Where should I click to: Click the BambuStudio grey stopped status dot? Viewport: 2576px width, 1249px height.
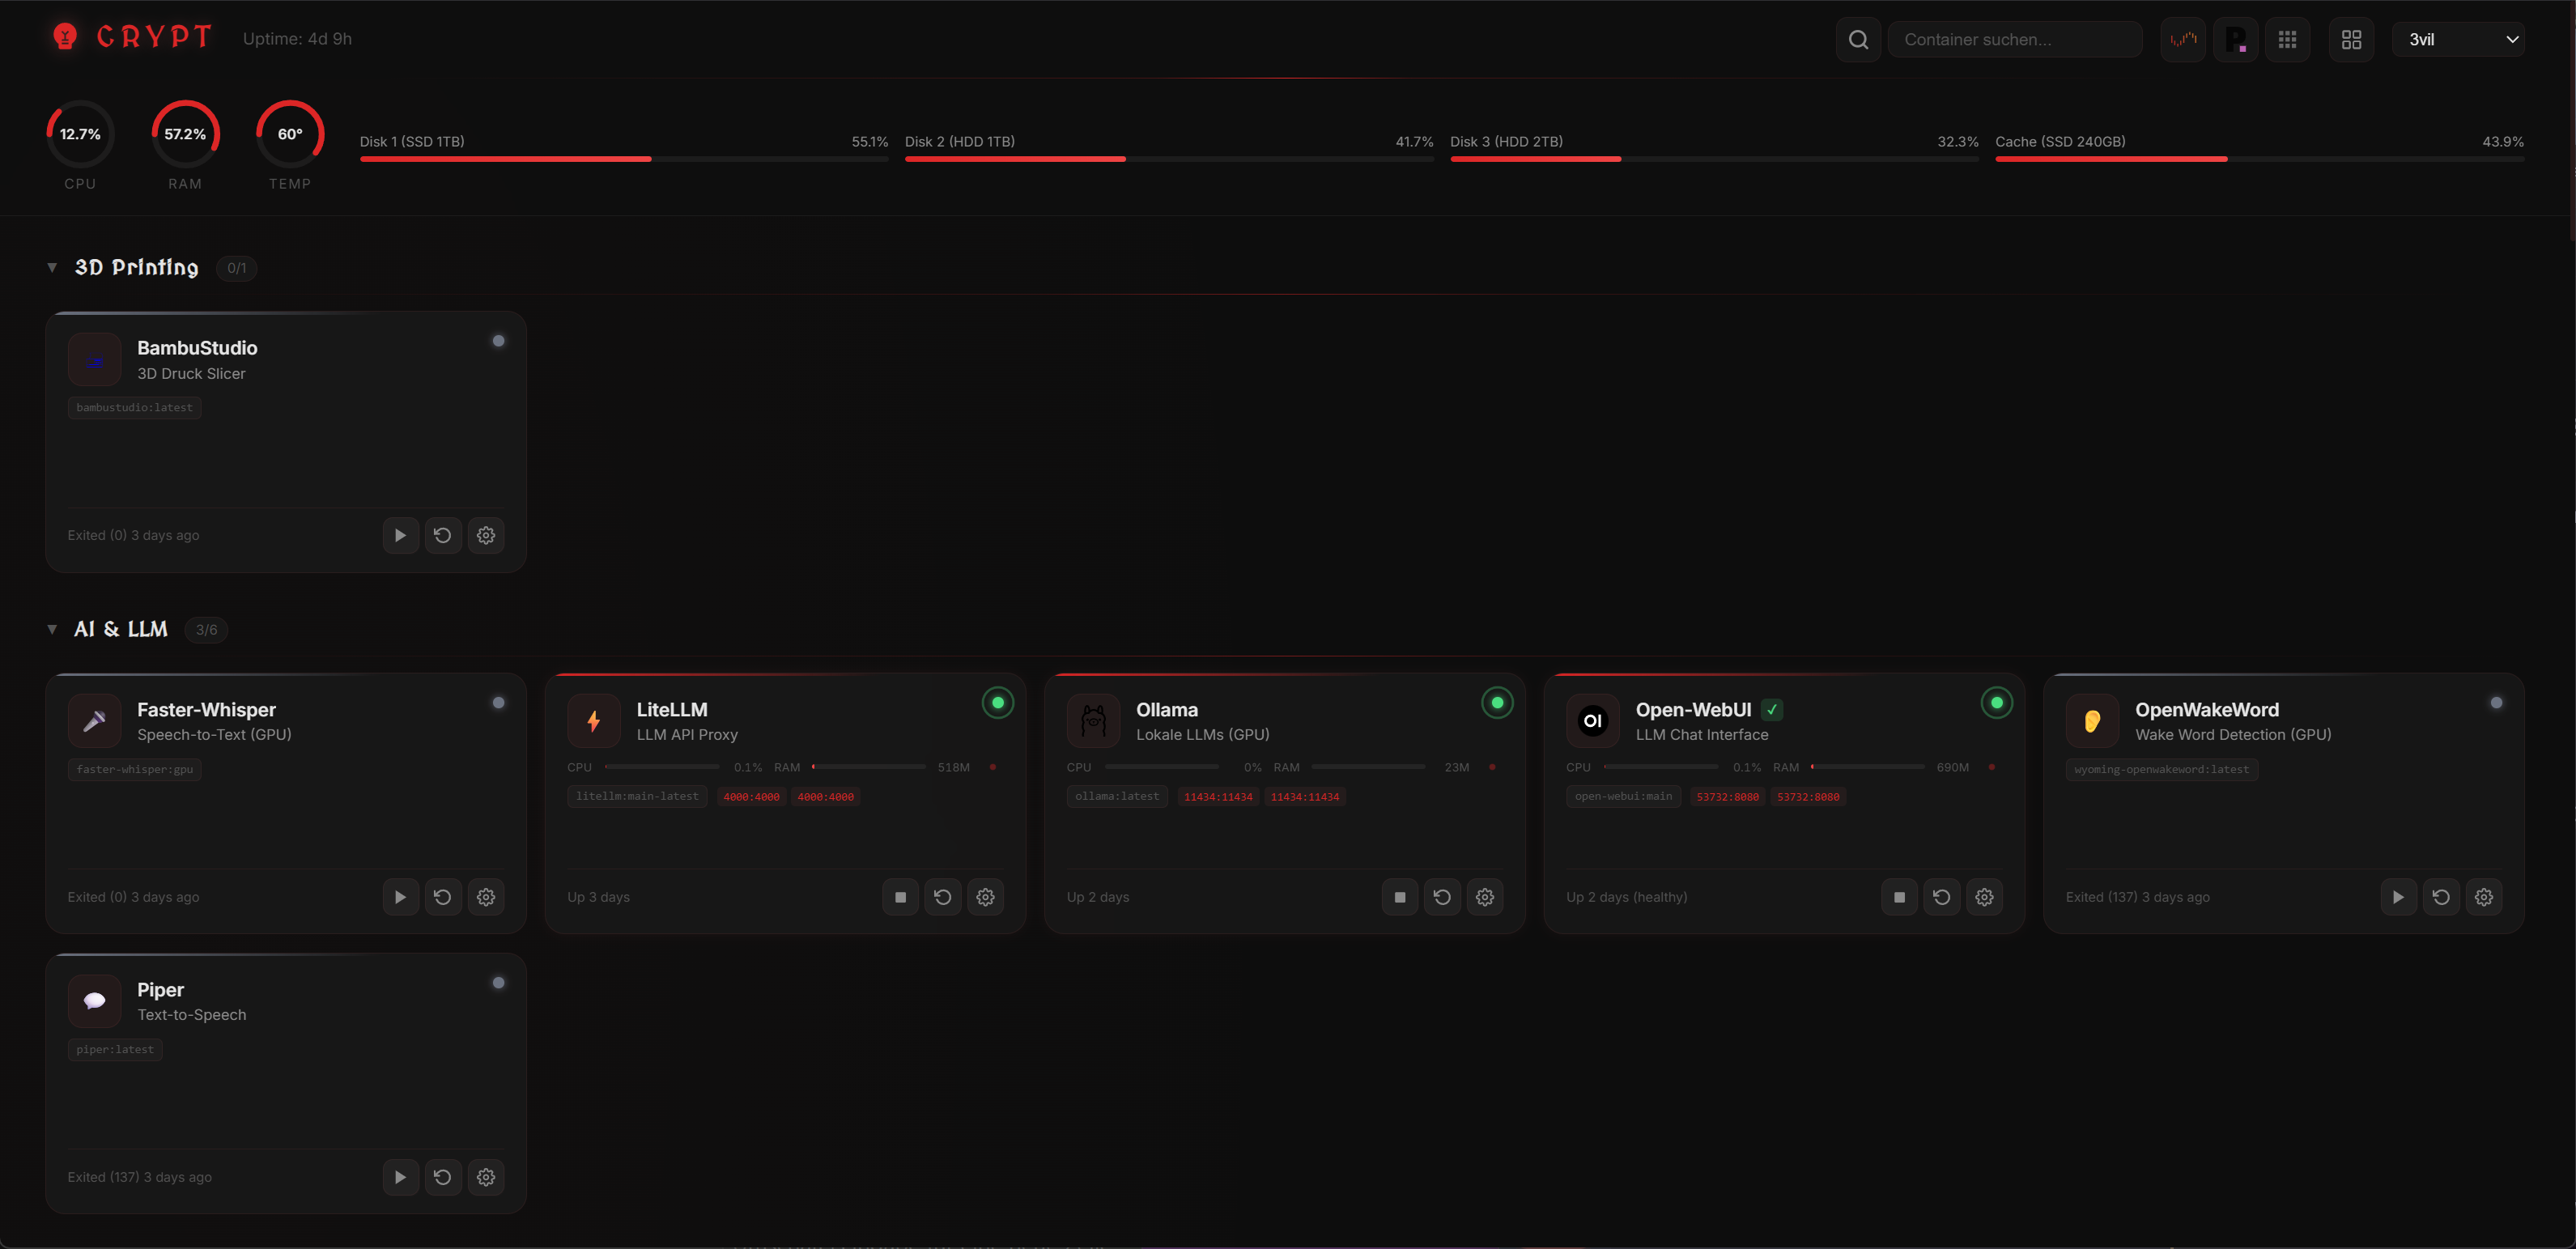499,341
